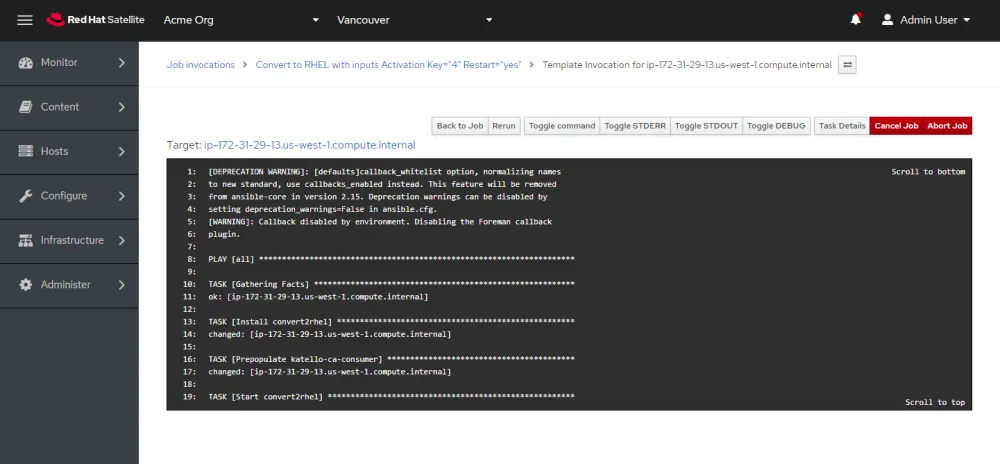Click the Monitor dashboard icon
The width and height of the screenshot is (1000, 464).
pyautogui.click(x=26, y=63)
